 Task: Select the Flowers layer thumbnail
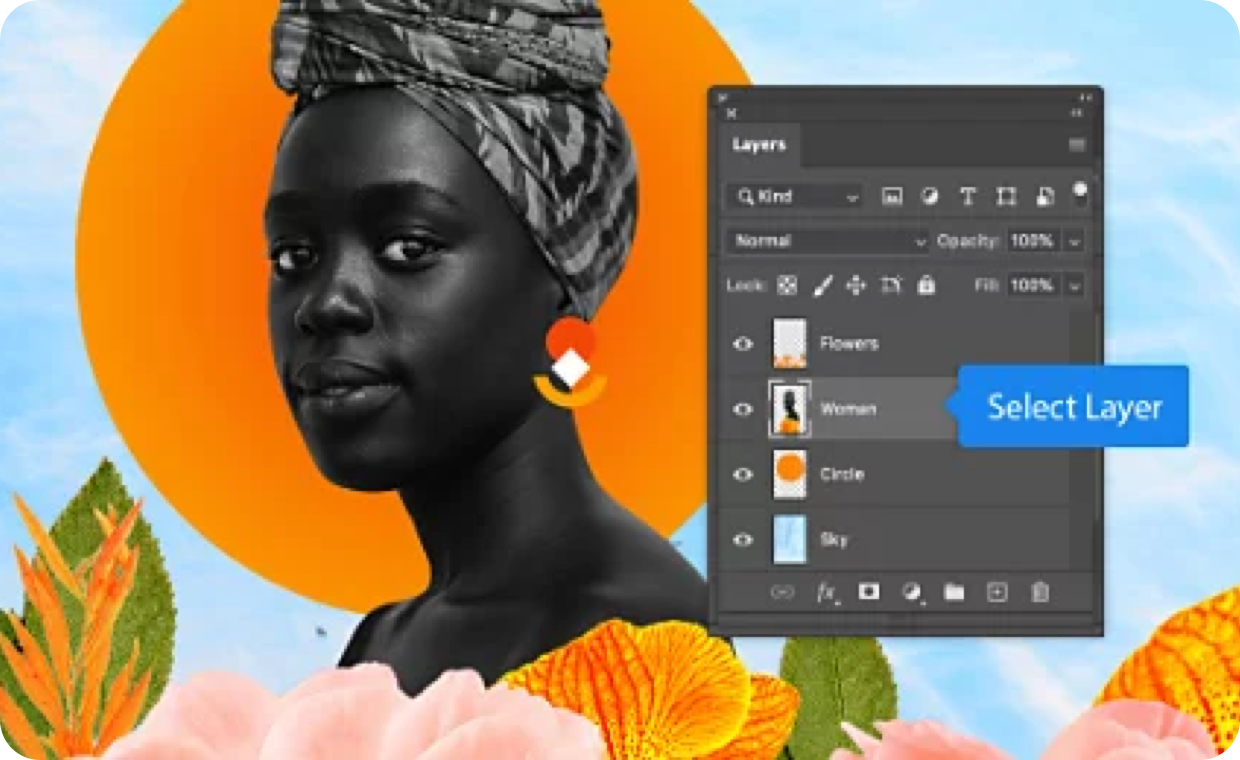point(790,343)
